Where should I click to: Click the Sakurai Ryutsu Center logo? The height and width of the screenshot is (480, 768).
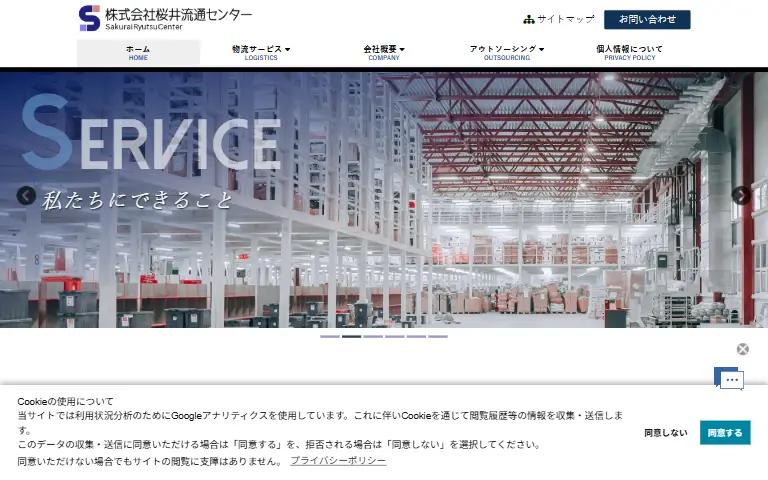click(x=165, y=19)
